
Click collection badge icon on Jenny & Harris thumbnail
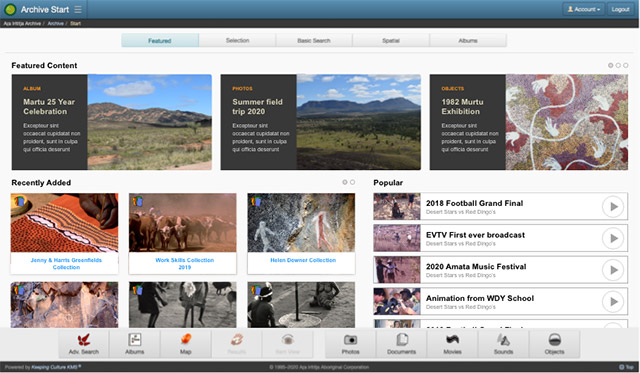(19, 201)
